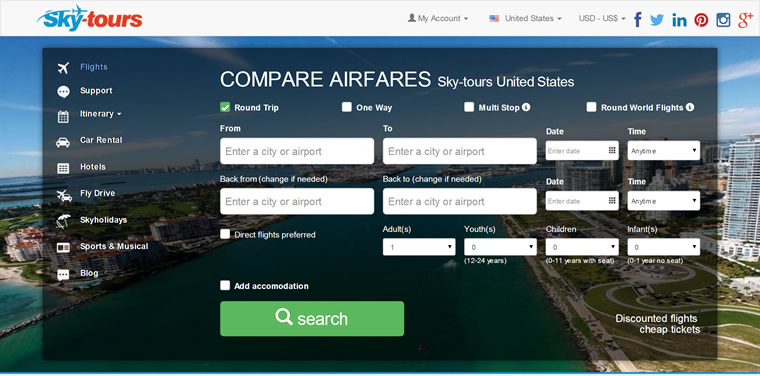Open the Instagram icon in header

723,20
